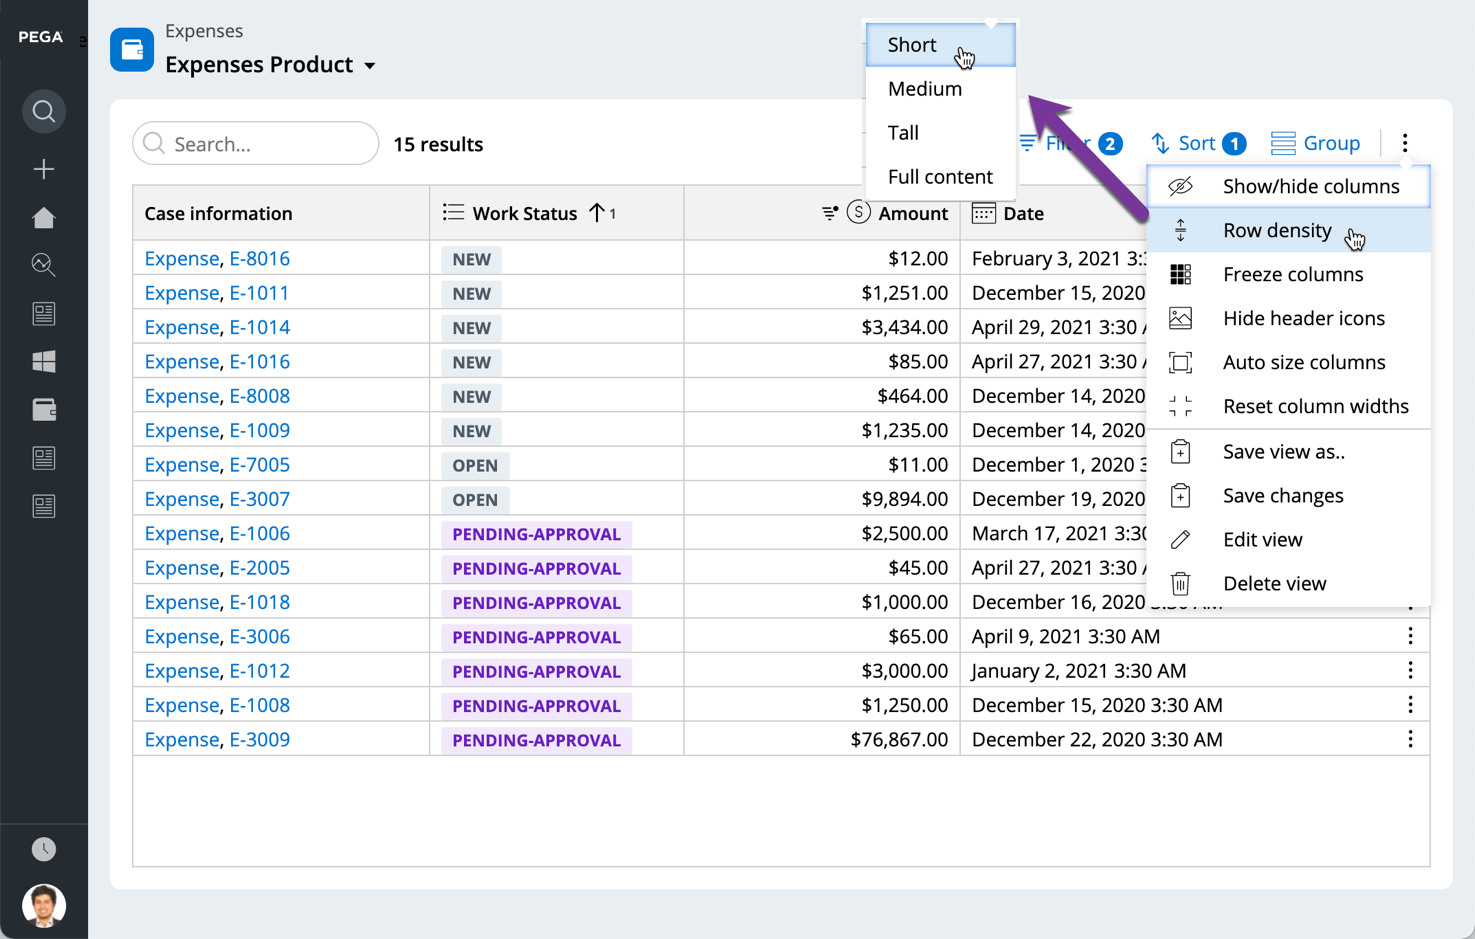Choose Auto size columns menu item
The image size is (1475, 939).
pyautogui.click(x=1289, y=362)
